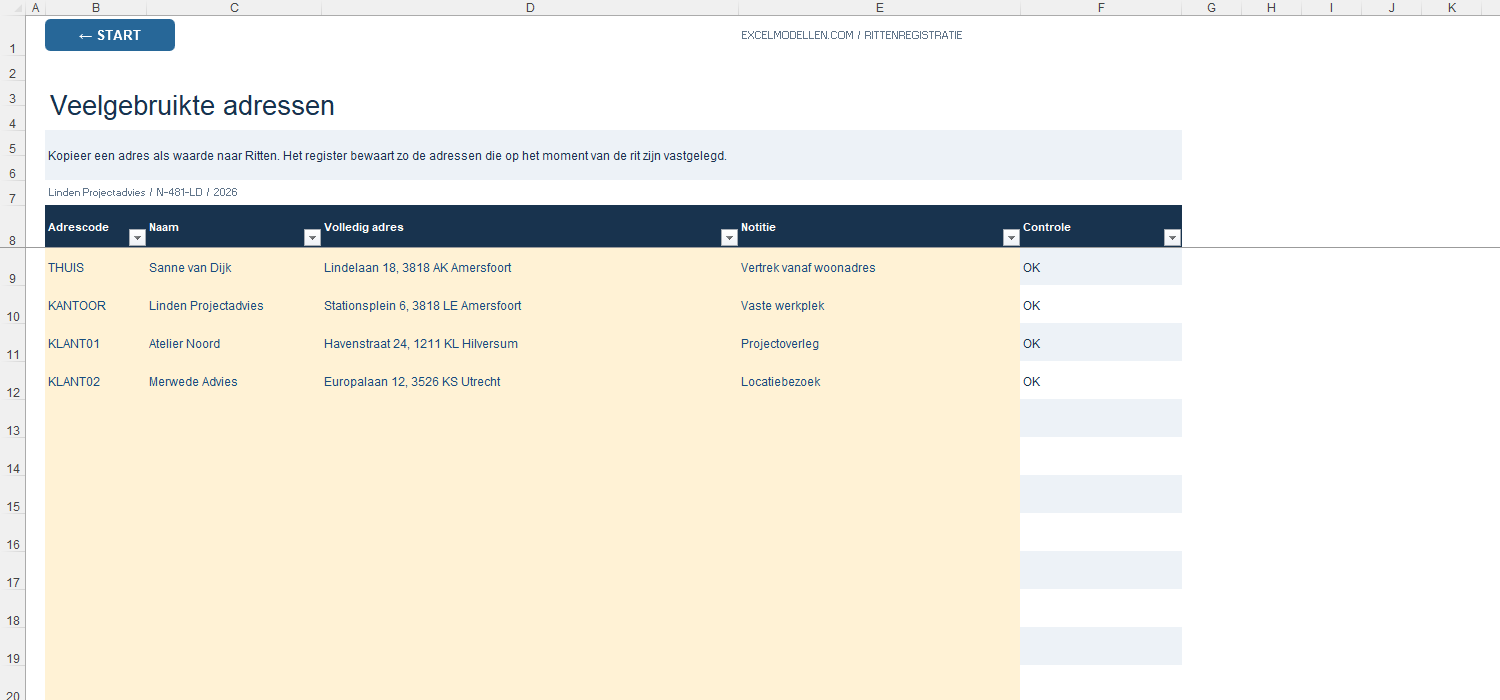Screen dimensions: 1500x700
Task: Click the Atelier Noord name cell
Action: (x=234, y=343)
